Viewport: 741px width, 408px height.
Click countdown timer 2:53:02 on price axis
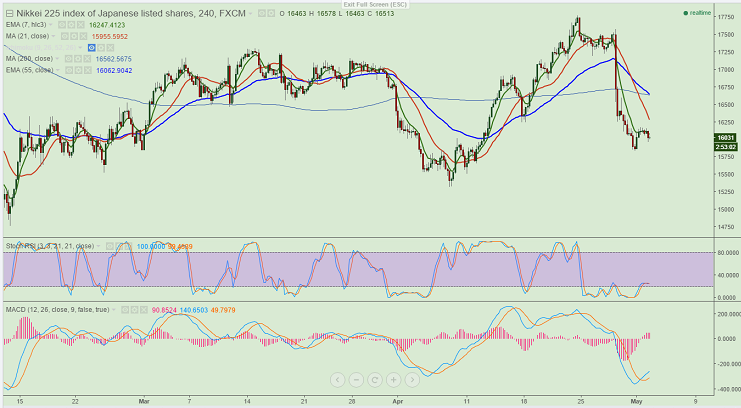coord(725,147)
